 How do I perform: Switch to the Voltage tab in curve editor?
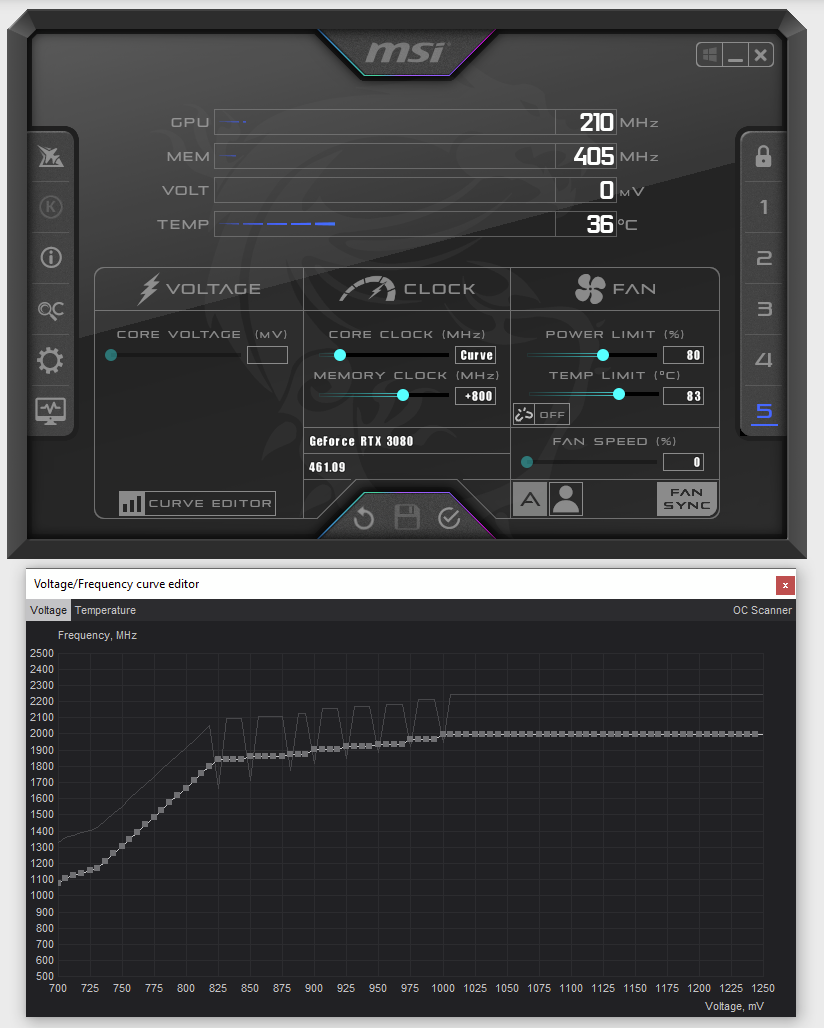click(x=49, y=610)
